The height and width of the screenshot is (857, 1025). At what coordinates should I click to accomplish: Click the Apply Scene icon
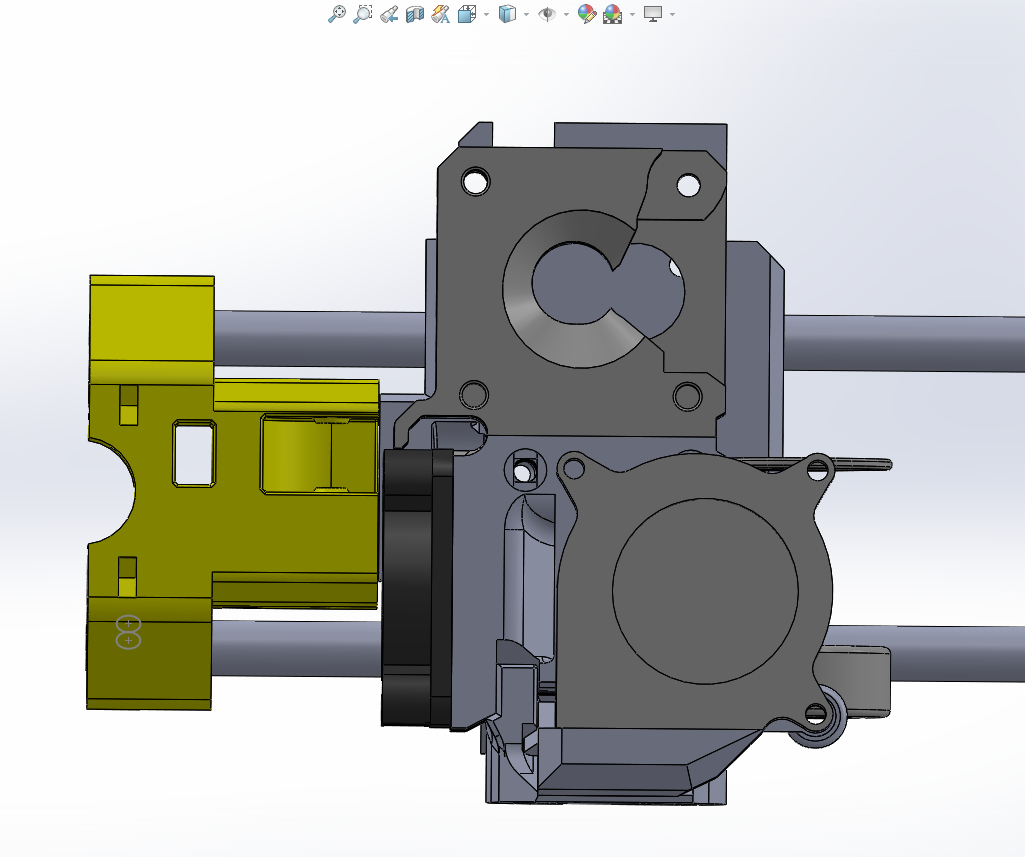613,14
